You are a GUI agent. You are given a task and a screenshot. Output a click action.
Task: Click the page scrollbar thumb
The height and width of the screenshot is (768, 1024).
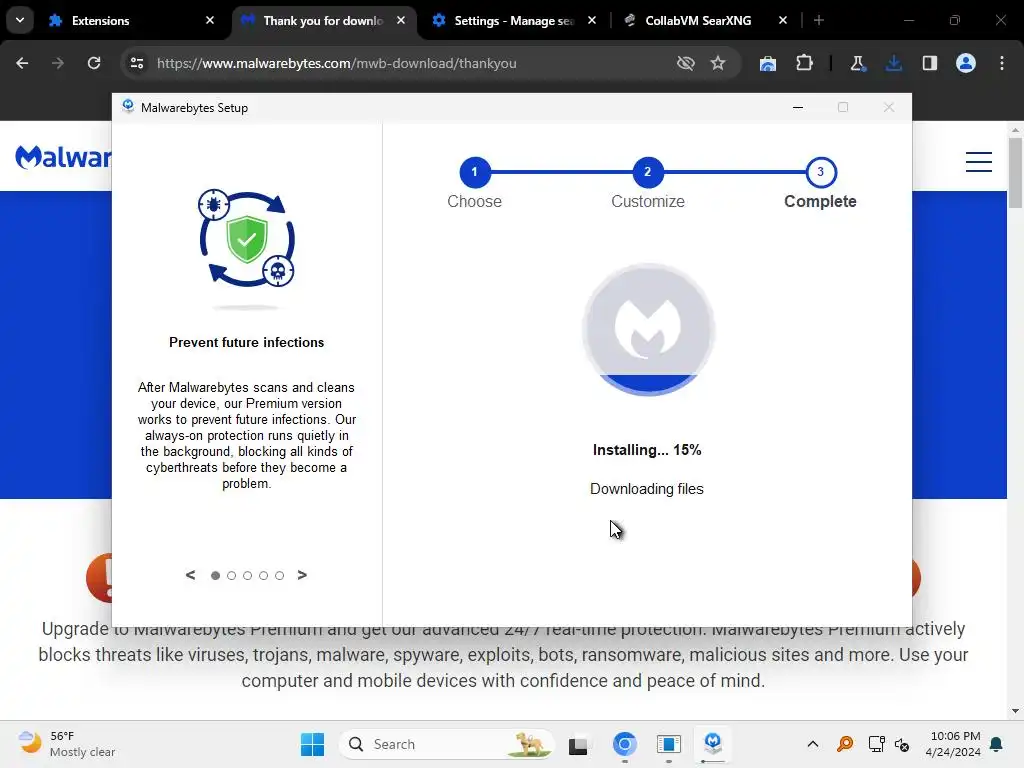tap(1015, 173)
